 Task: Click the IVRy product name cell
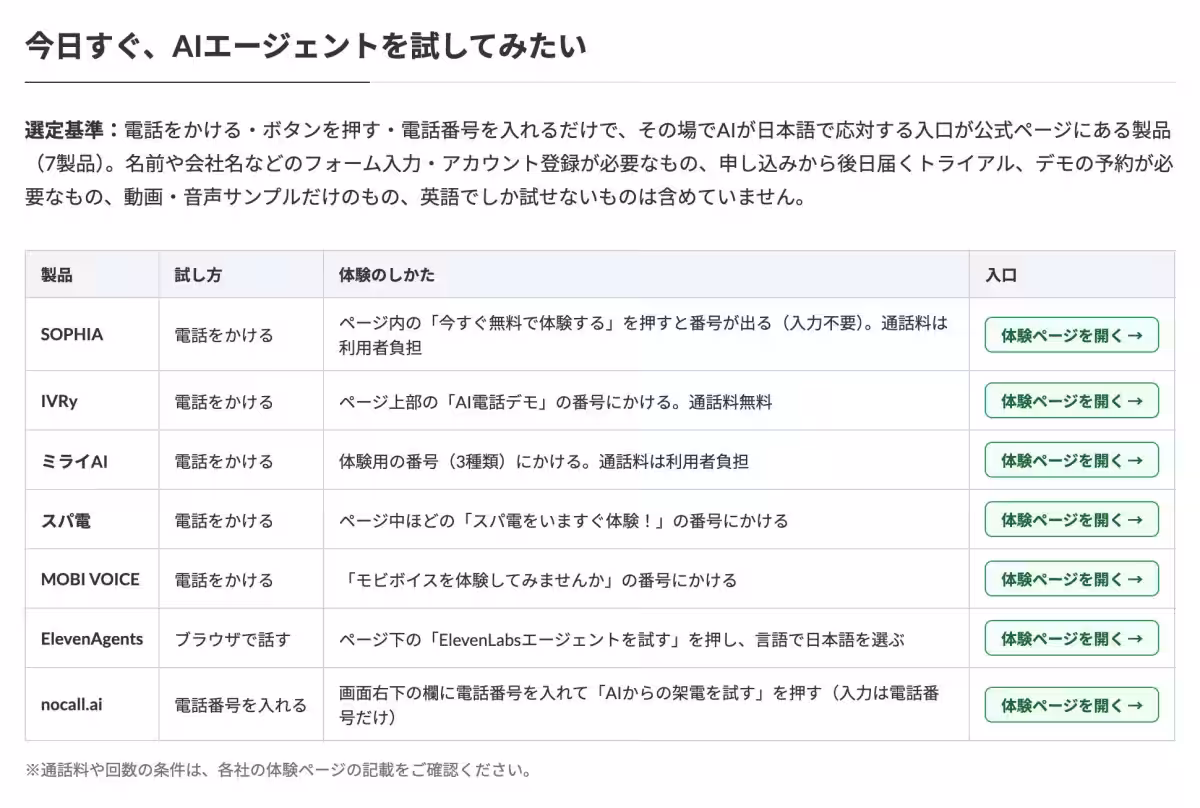[92, 401]
